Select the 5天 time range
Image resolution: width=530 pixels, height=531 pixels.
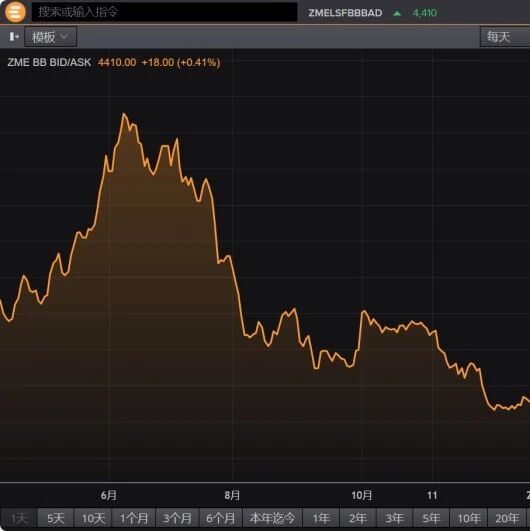click(56, 518)
